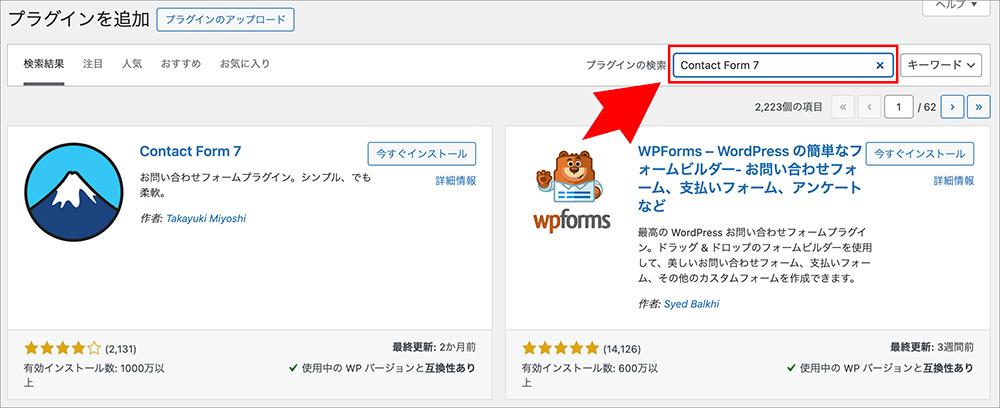Switch to the 人気 tab
The image size is (1000, 408).
(132, 64)
